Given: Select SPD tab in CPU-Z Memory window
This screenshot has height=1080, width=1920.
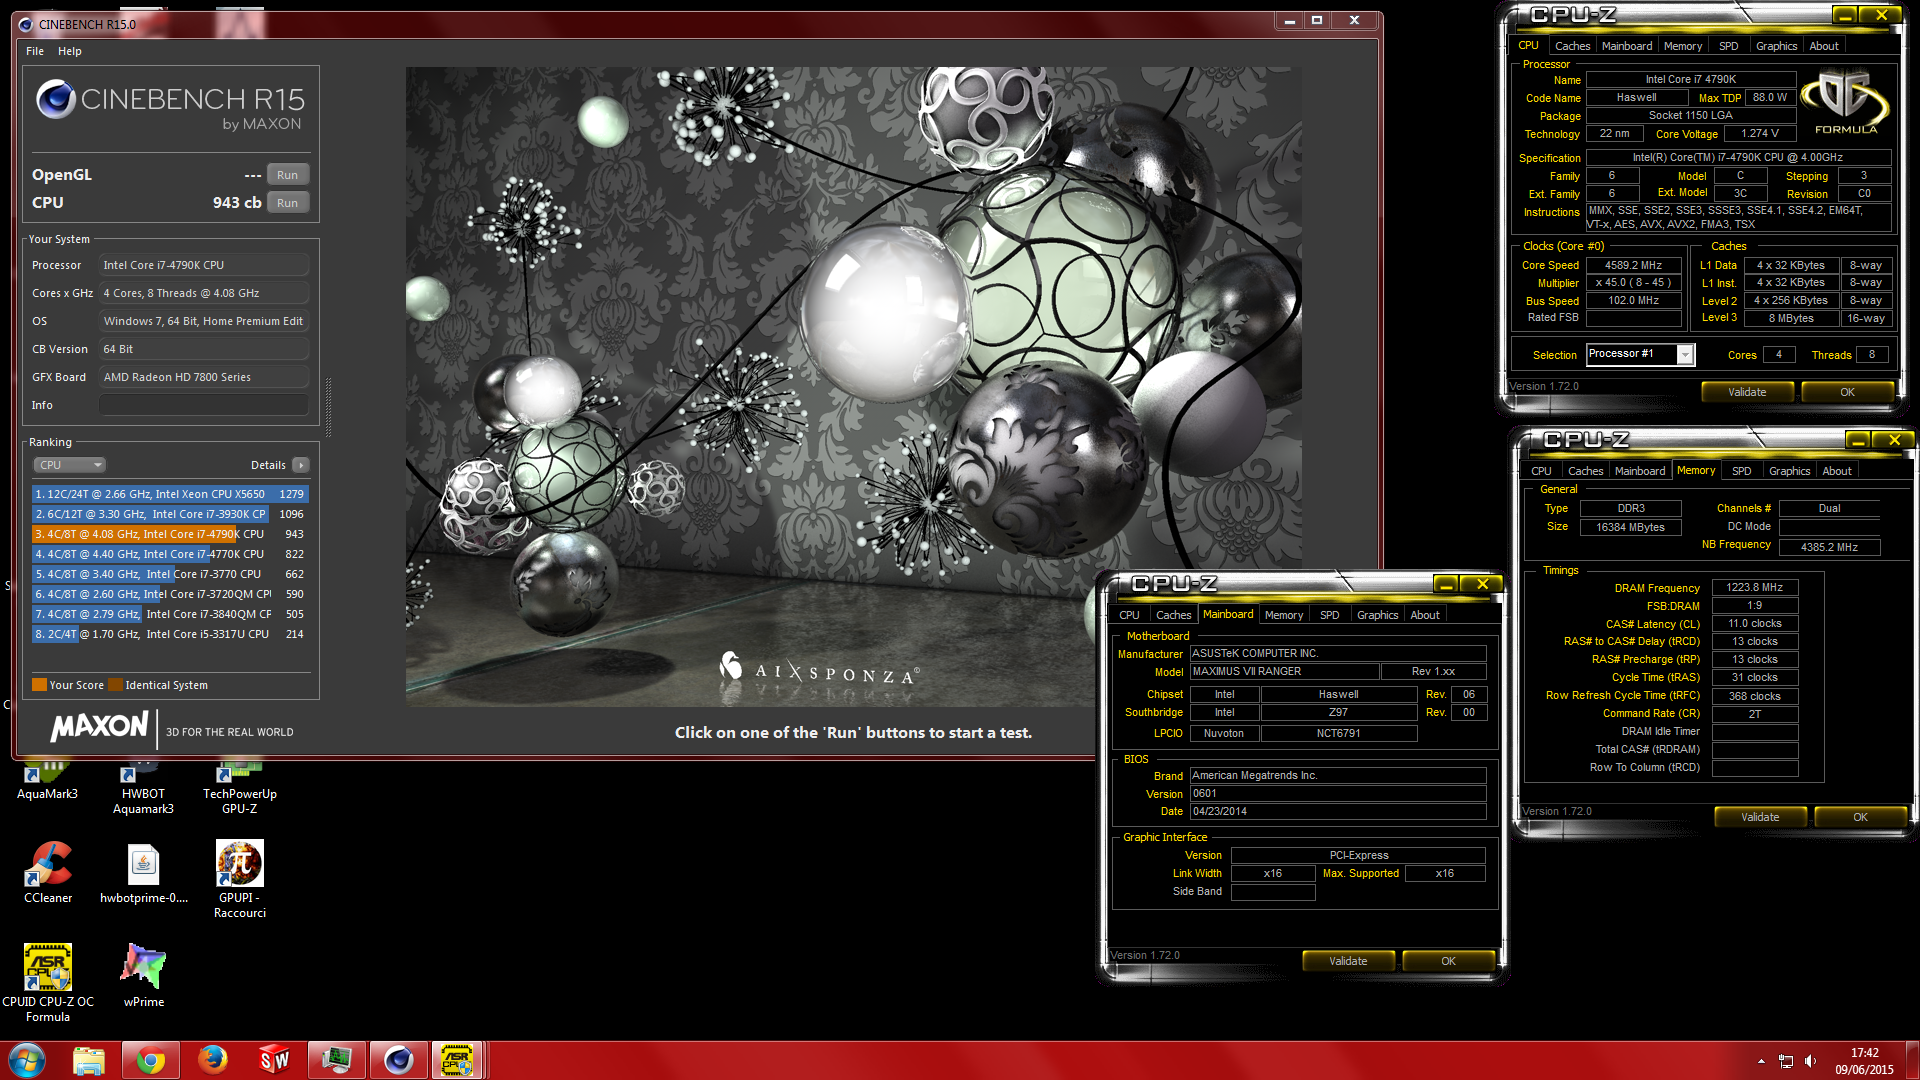Looking at the screenshot, I should tap(1742, 471).
